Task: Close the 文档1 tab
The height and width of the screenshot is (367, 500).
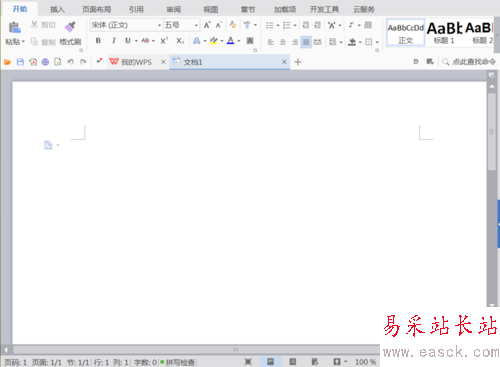Action: [x=284, y=62]
